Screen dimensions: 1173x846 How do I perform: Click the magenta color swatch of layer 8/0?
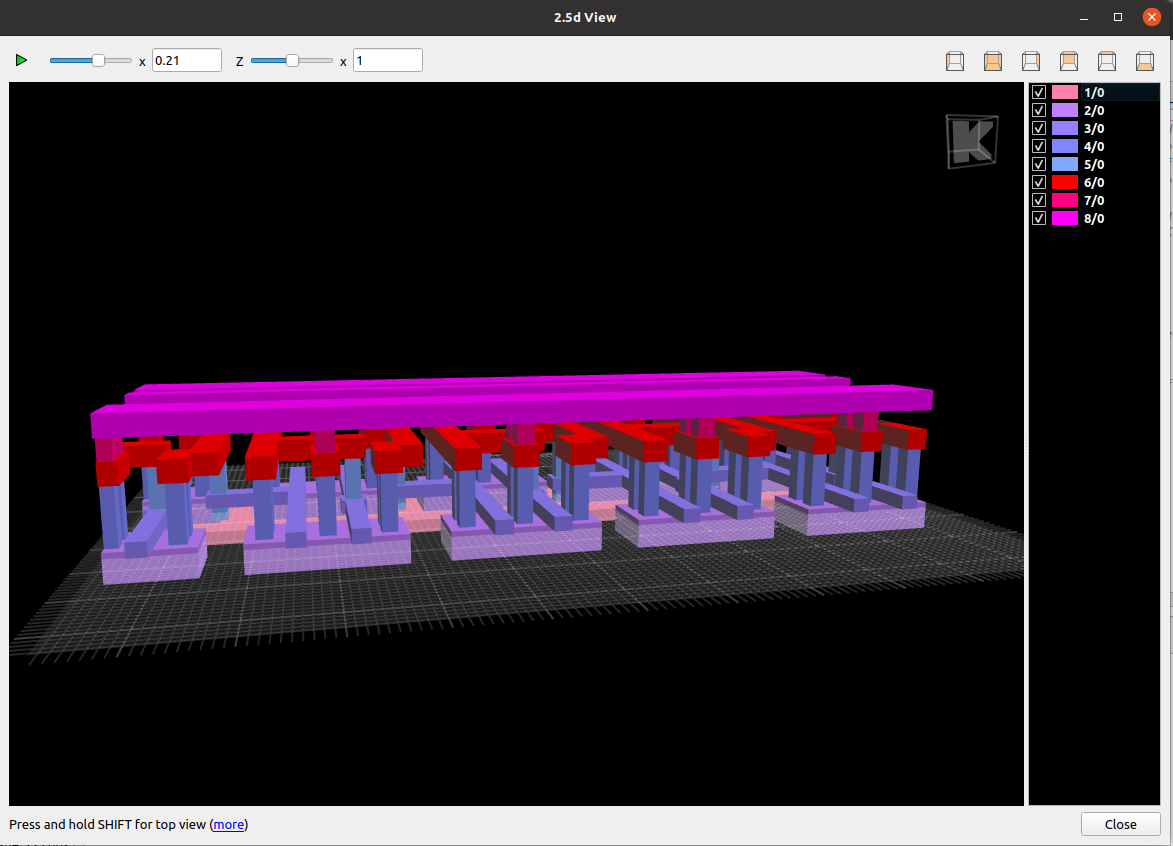click(x=1065, y=218)
